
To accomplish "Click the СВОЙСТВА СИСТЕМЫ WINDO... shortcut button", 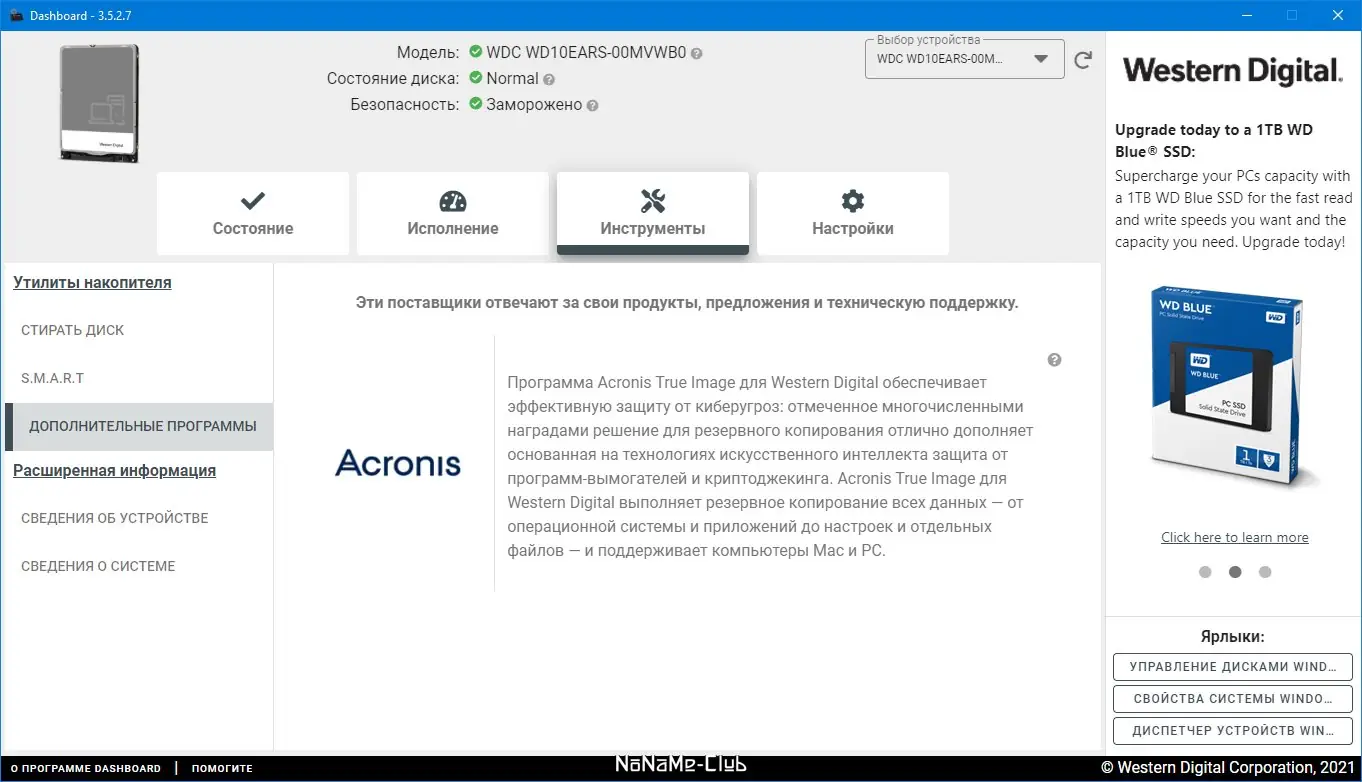I will click(x=1233, y=699).
